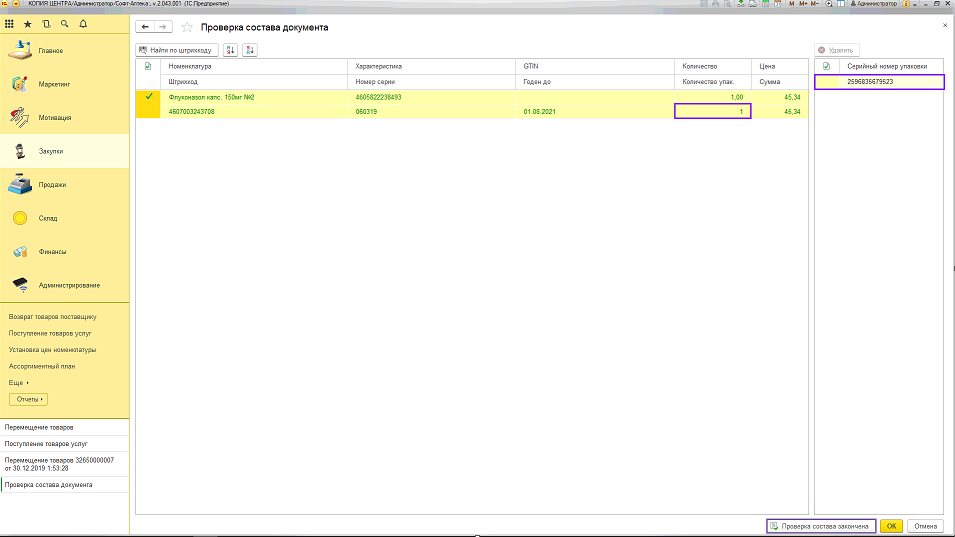The height and width of the screenshot is (537, 955).
Task: Click the sort ascending icon button
Action: (231, 50)
